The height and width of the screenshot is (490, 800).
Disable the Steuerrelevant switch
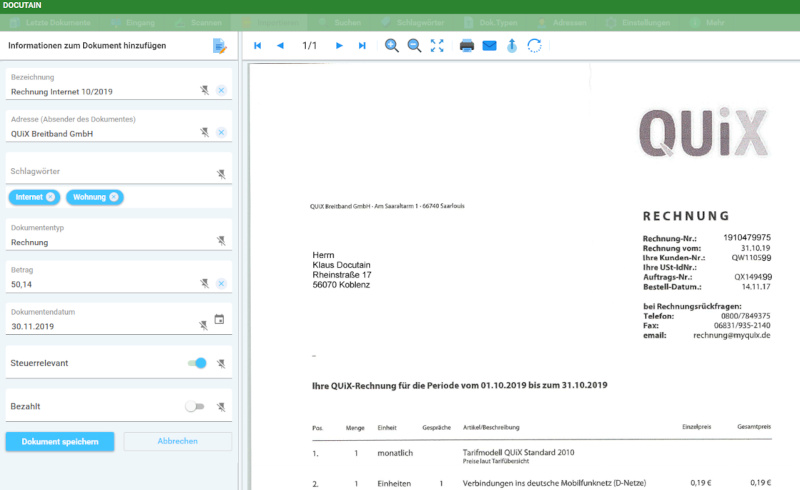(x=197, y=363)
